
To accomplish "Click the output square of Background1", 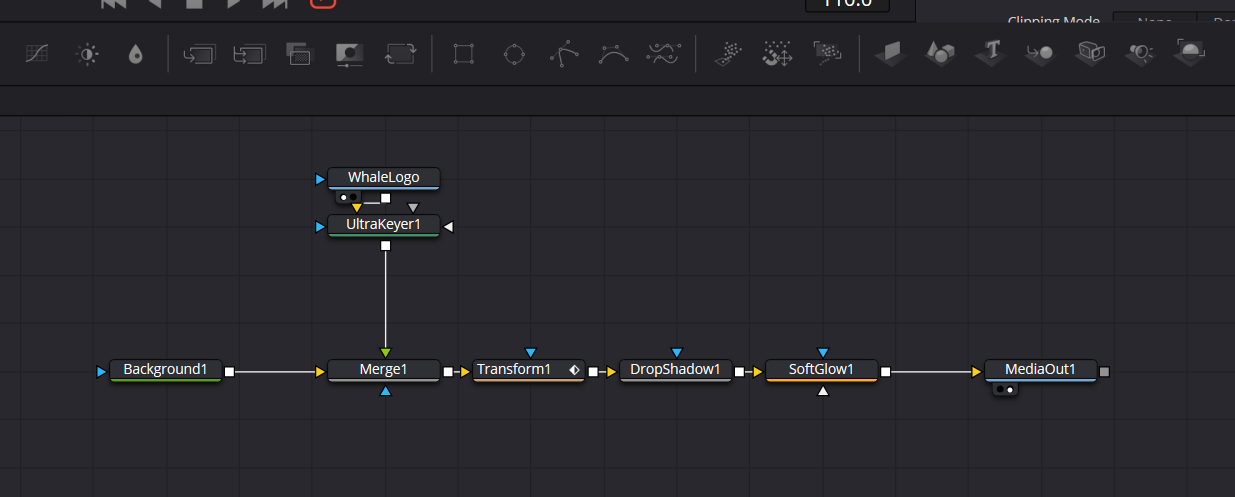I will click(x=230, y=371).
